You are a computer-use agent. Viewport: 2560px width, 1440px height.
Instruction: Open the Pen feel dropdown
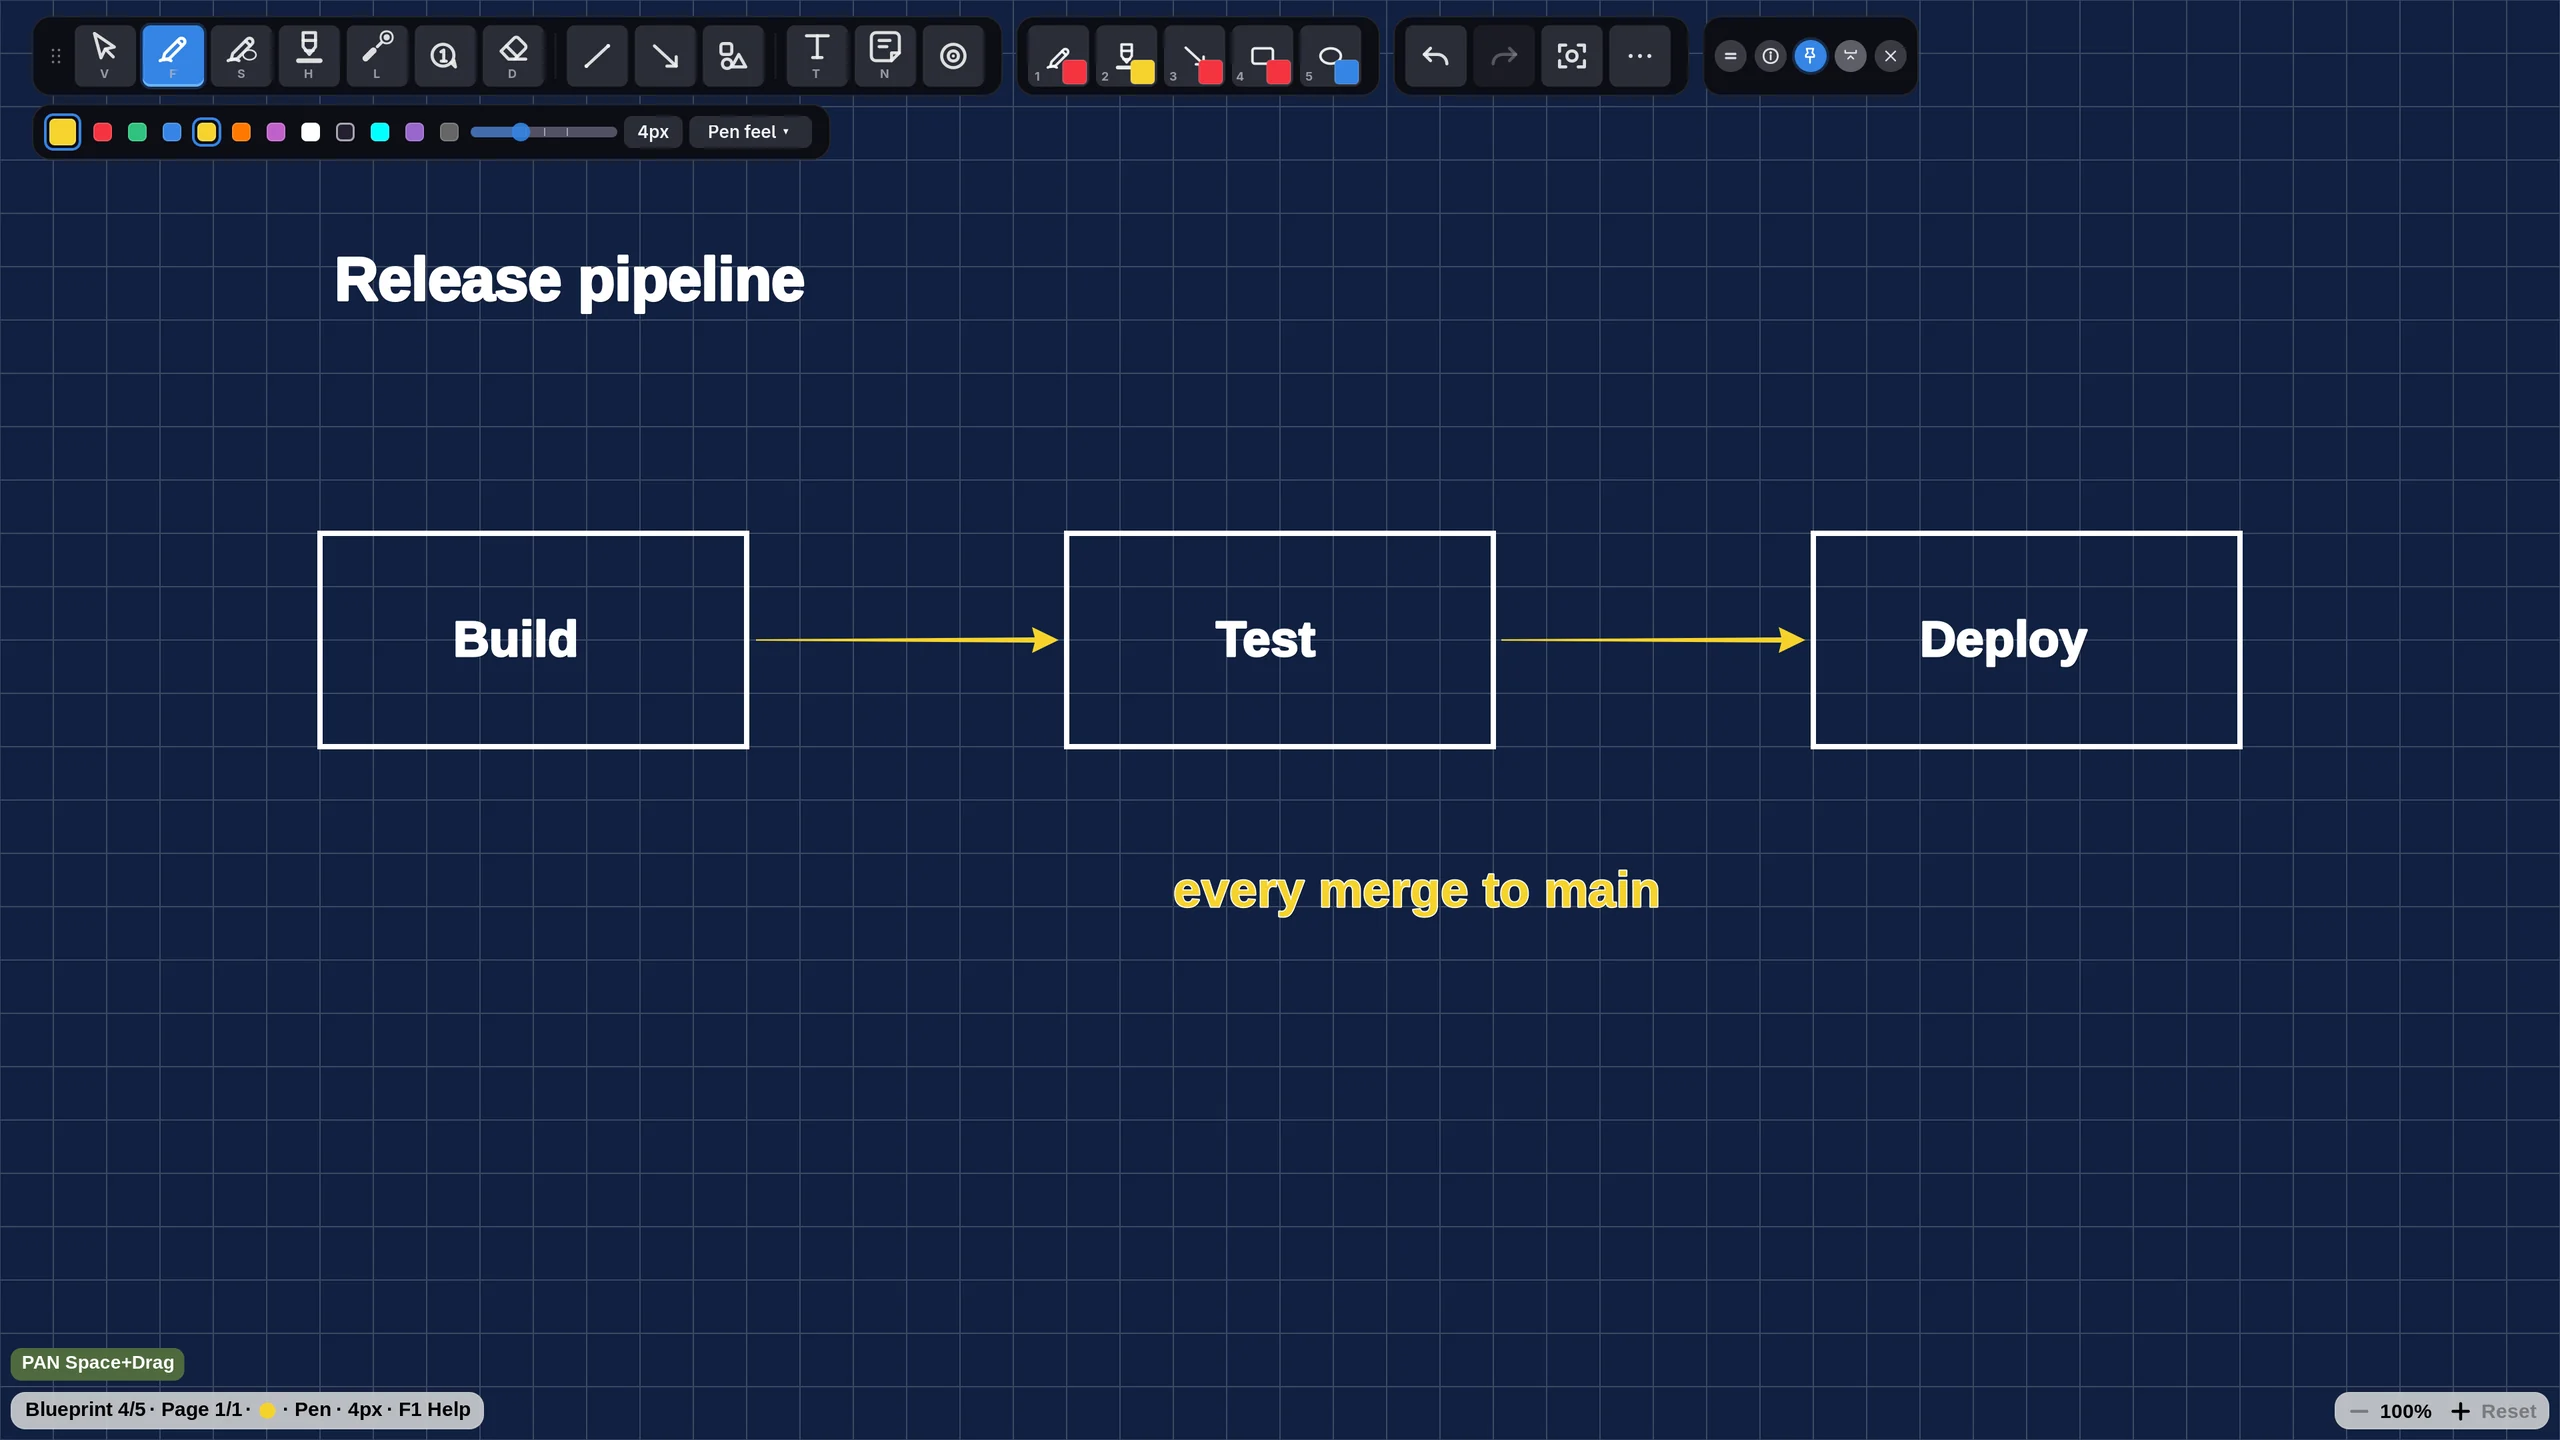point(749,132)
